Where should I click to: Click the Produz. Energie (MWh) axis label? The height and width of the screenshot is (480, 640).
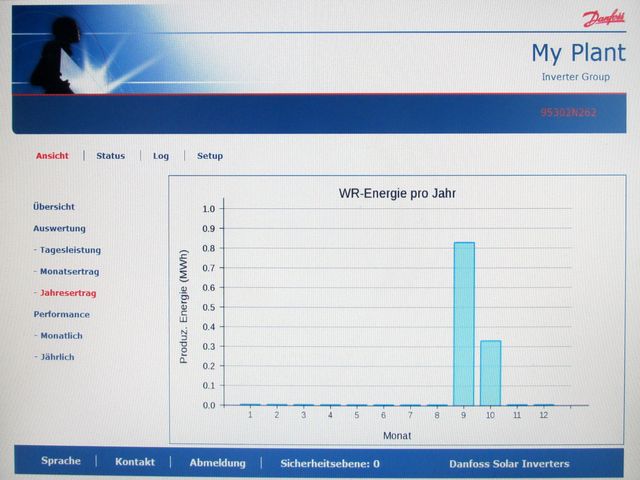tap(184, 307)
